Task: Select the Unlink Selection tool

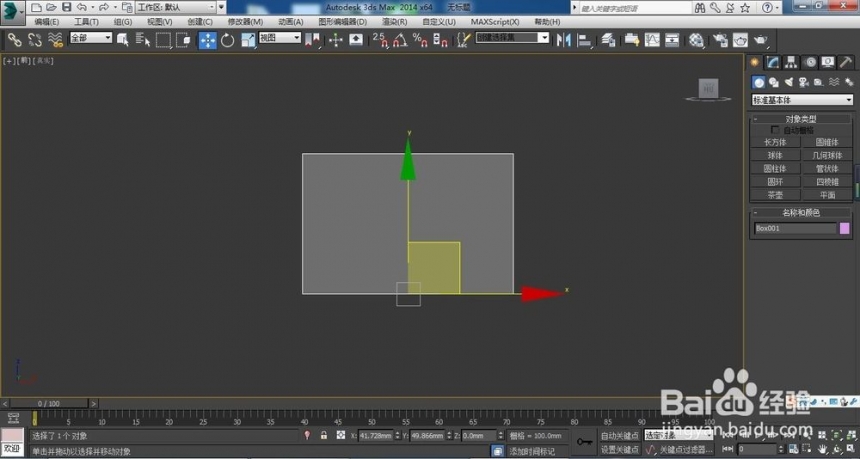Action: 35,40
